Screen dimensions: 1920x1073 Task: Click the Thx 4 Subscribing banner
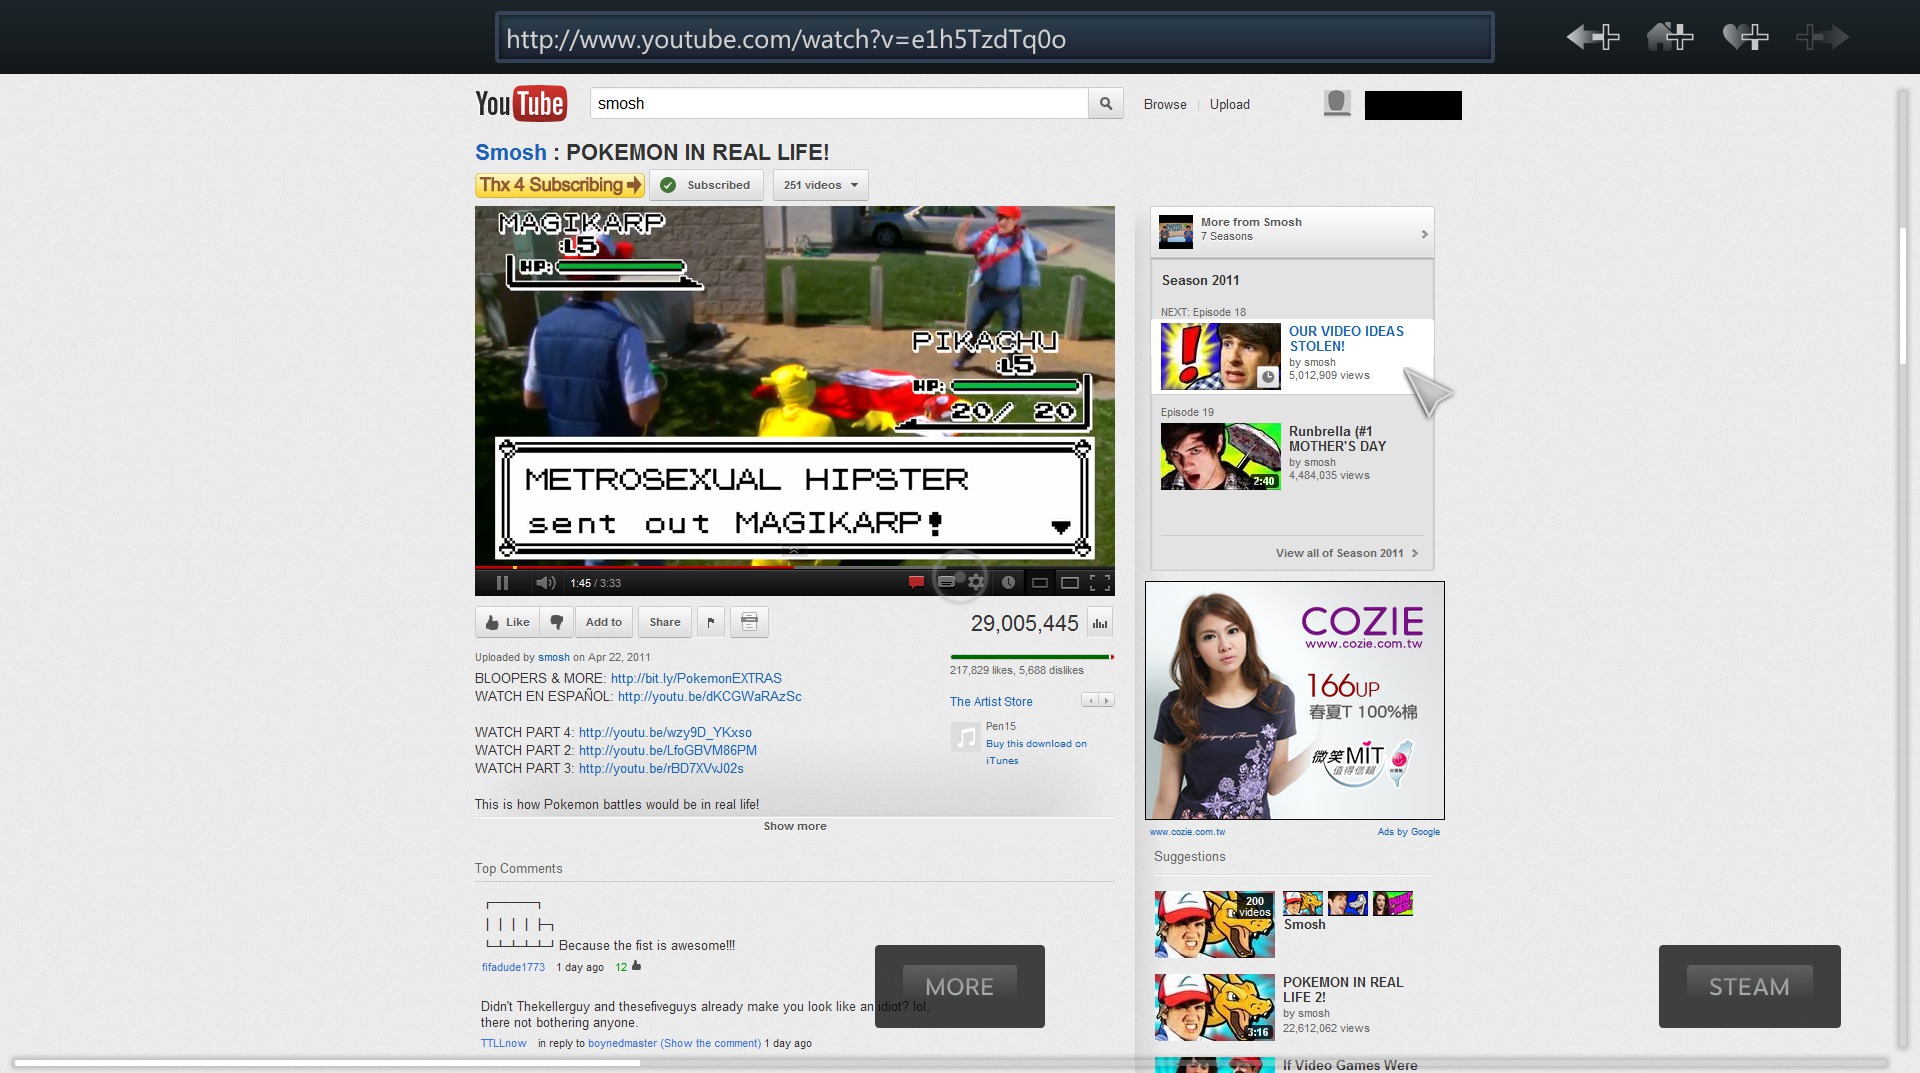(x=560, y=185)
